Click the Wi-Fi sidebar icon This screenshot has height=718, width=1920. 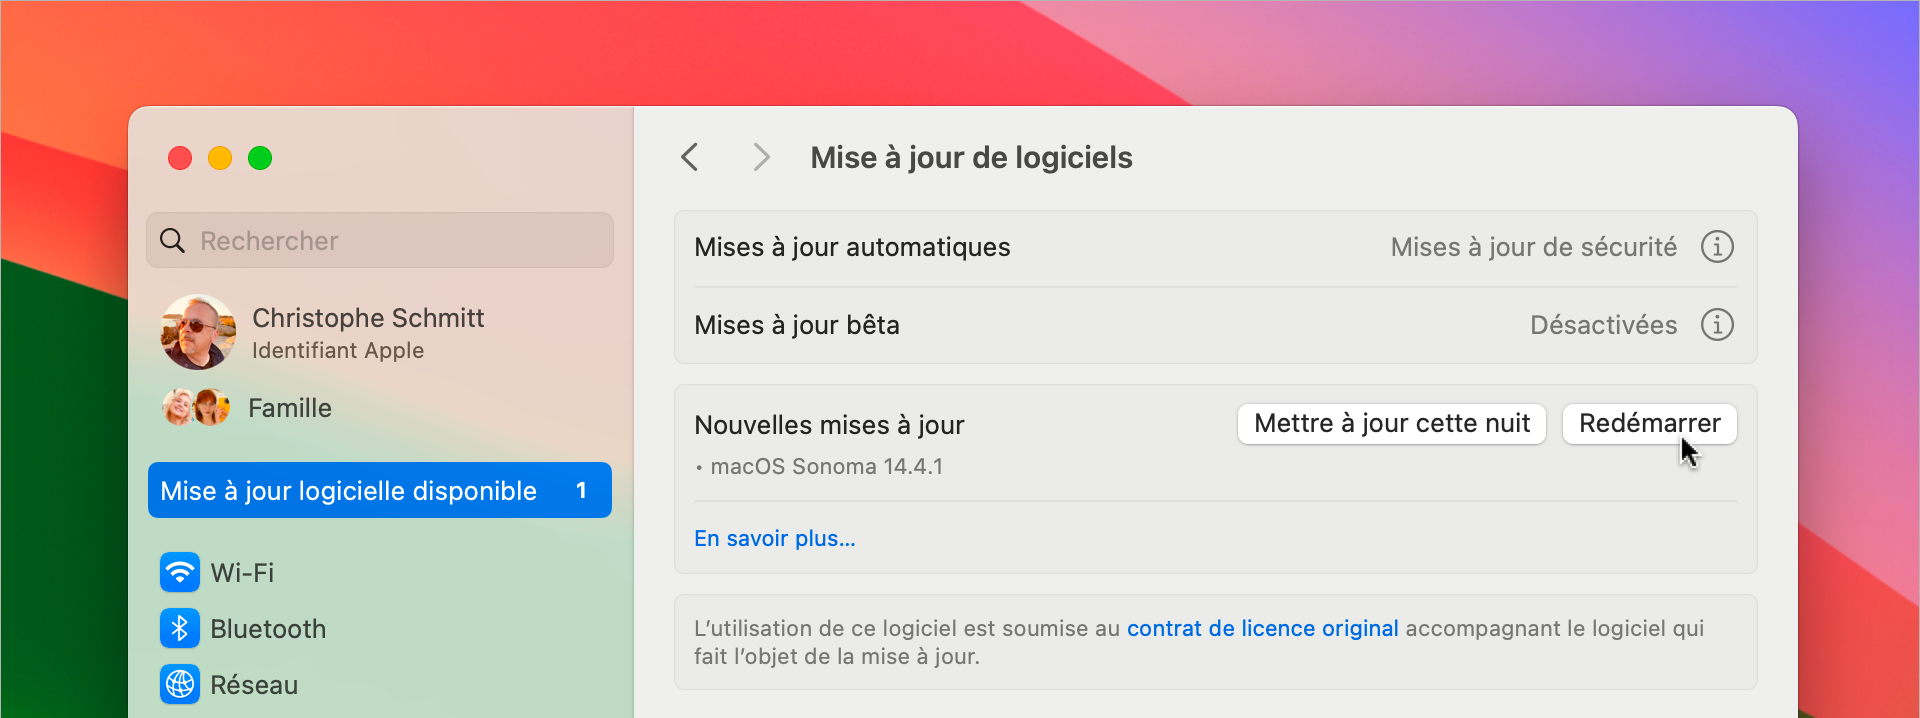[180, 573]
